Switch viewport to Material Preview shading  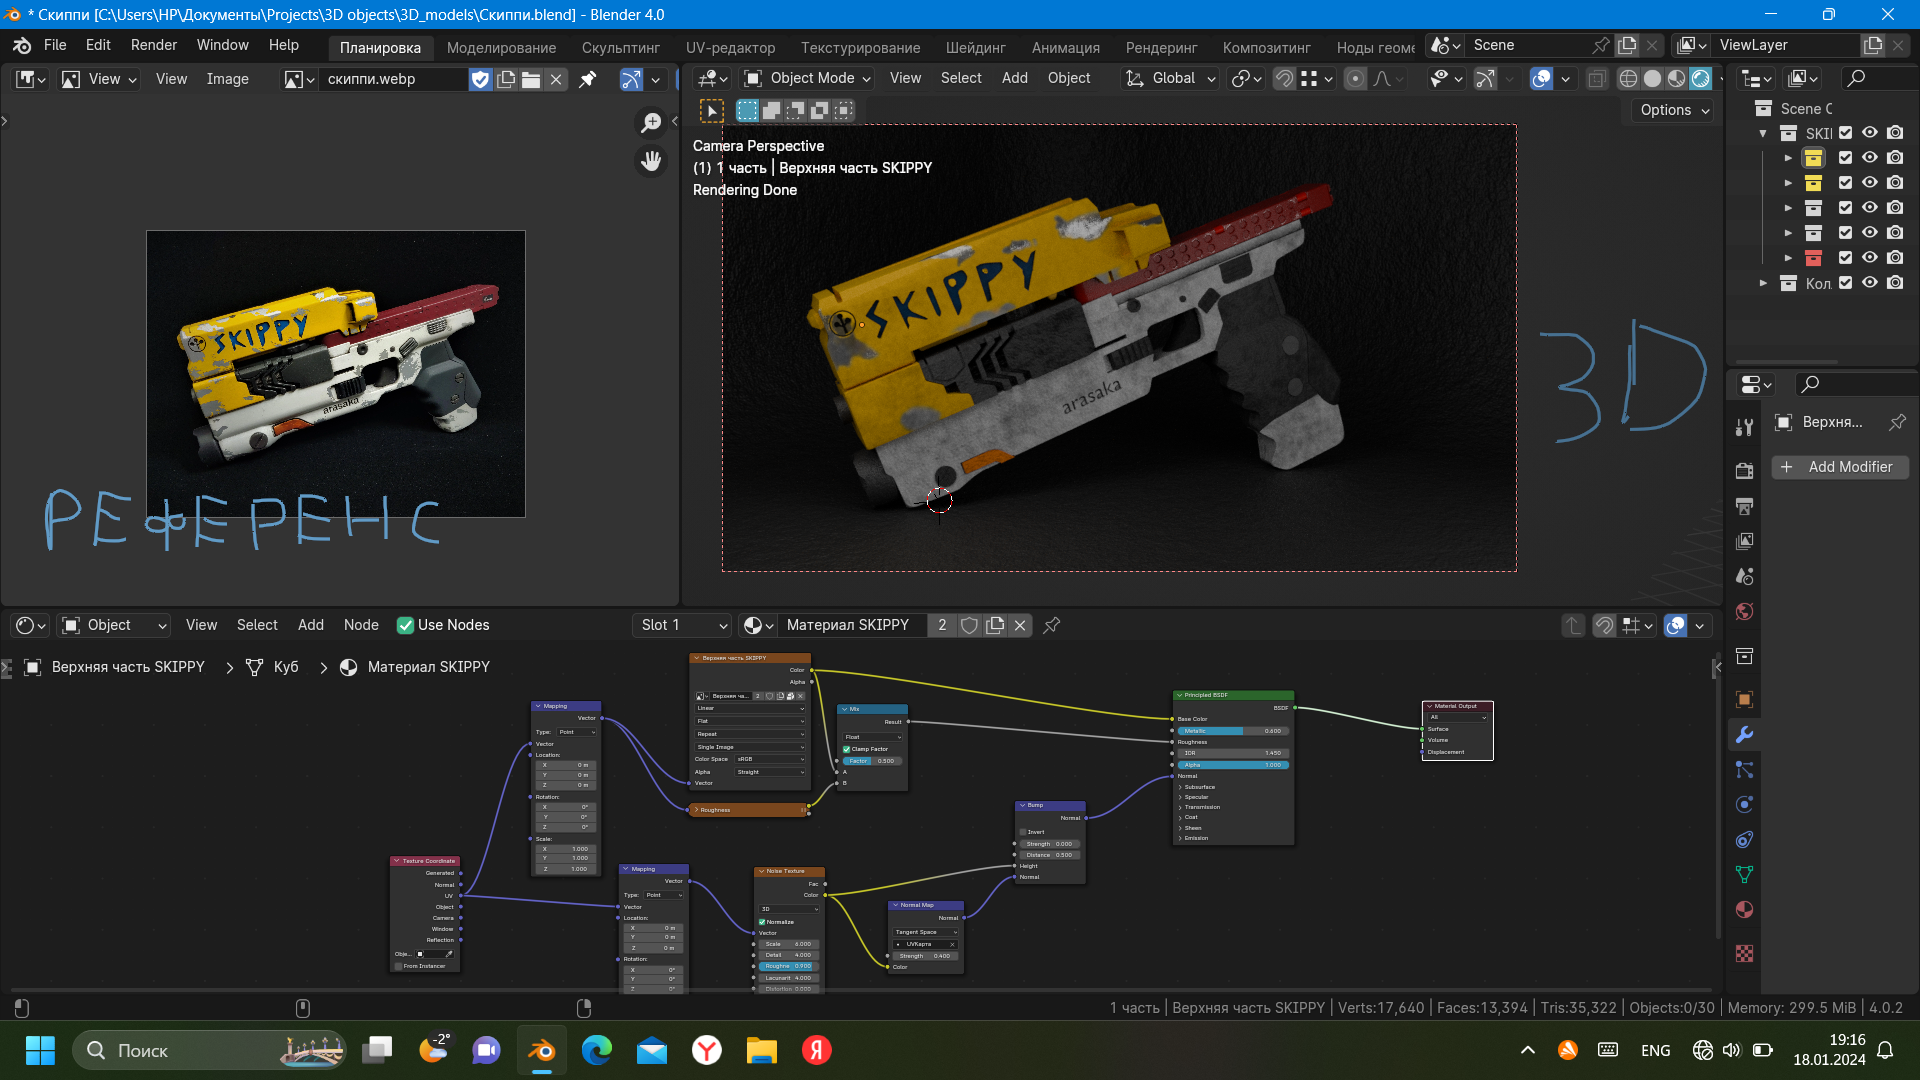1677,78
